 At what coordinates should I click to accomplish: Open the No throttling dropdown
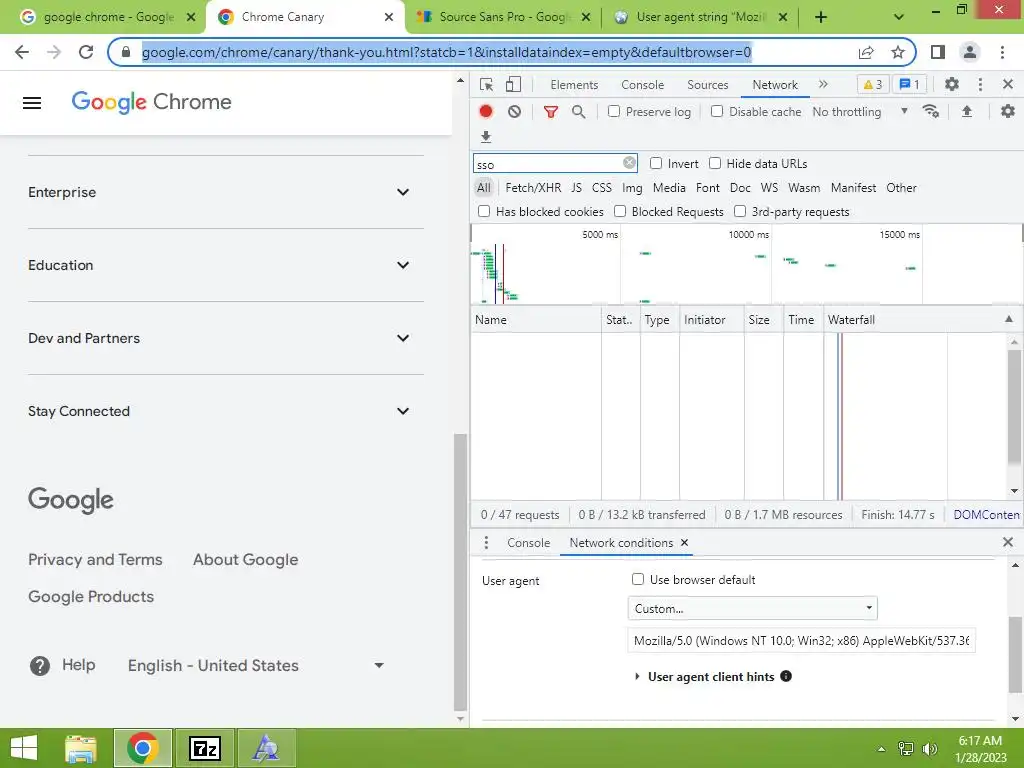tap(860, 112)
